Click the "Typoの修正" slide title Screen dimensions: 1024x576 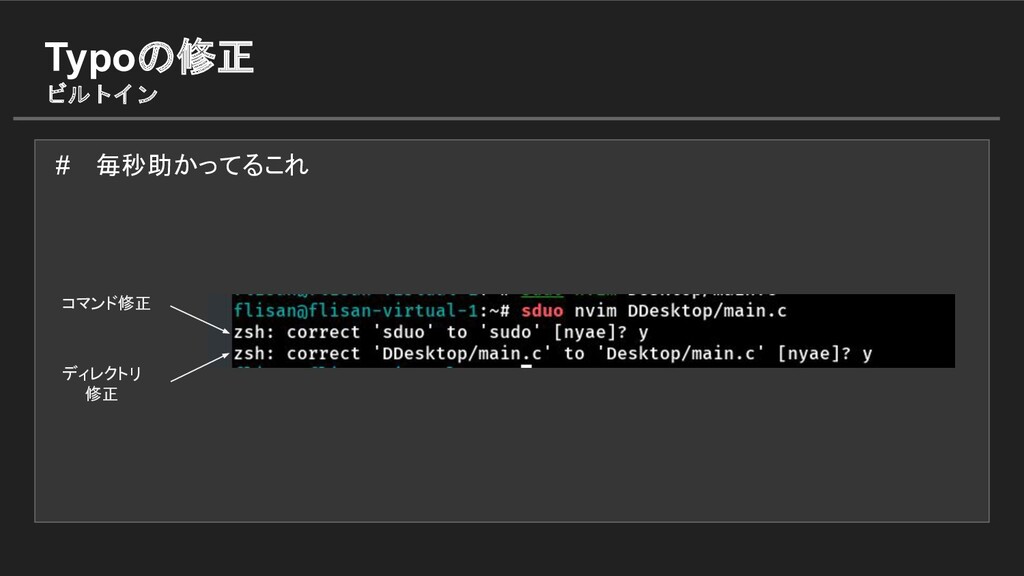click(150, 60)
